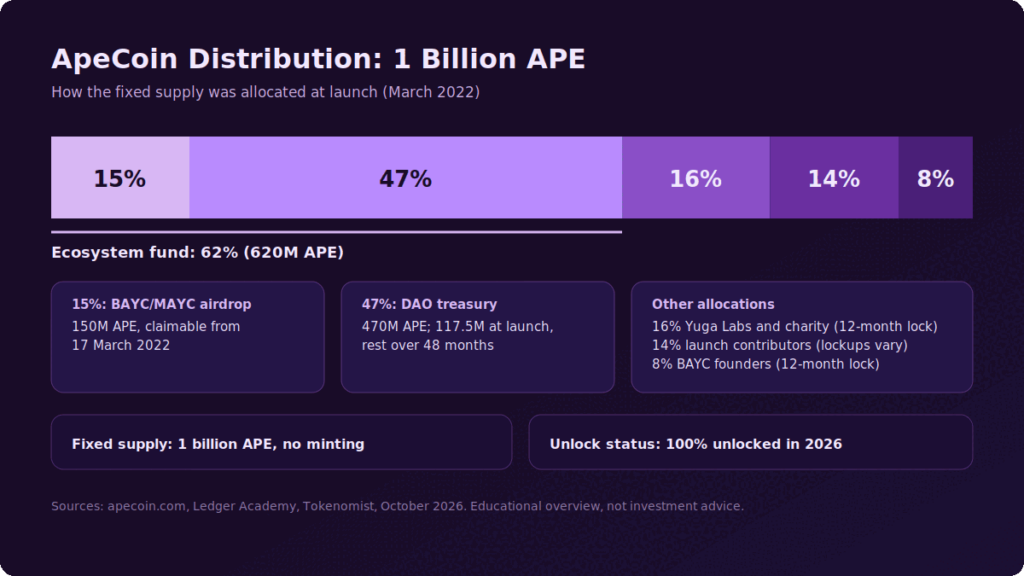Click 'Fixed supply: 1 billion APE, no minting'

click(x=218, y=444)
